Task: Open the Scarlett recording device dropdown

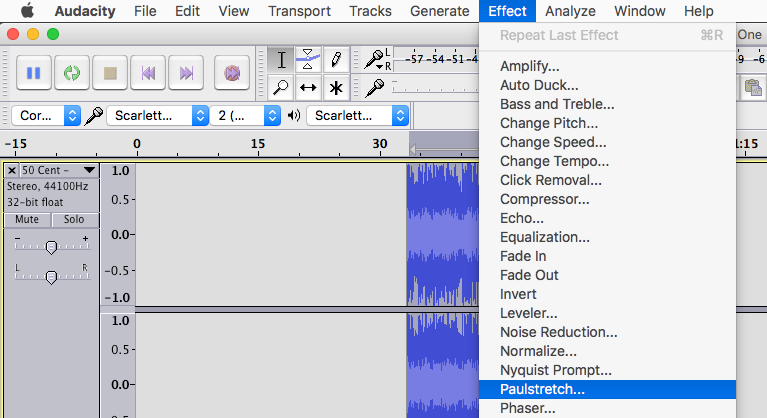Action: coord(158,116)
